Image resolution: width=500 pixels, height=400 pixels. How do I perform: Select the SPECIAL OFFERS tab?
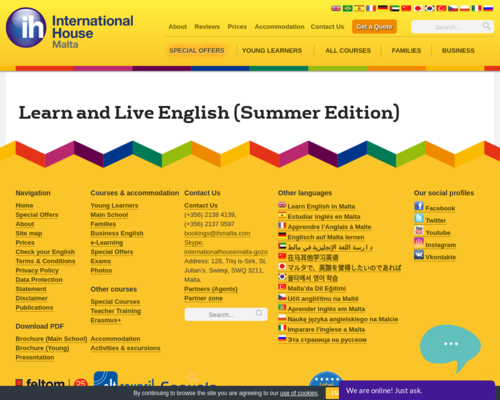[x=197, y=51]
